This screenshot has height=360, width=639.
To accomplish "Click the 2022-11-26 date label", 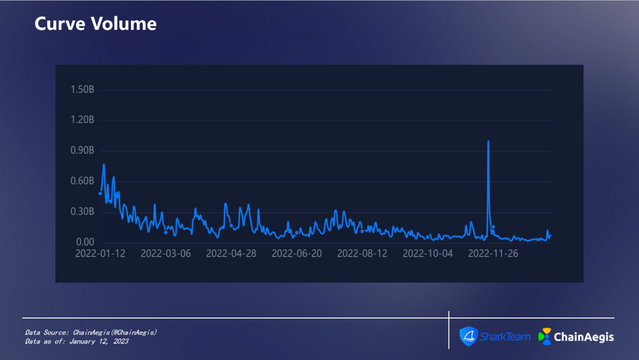I will click(x=493, y=254).
